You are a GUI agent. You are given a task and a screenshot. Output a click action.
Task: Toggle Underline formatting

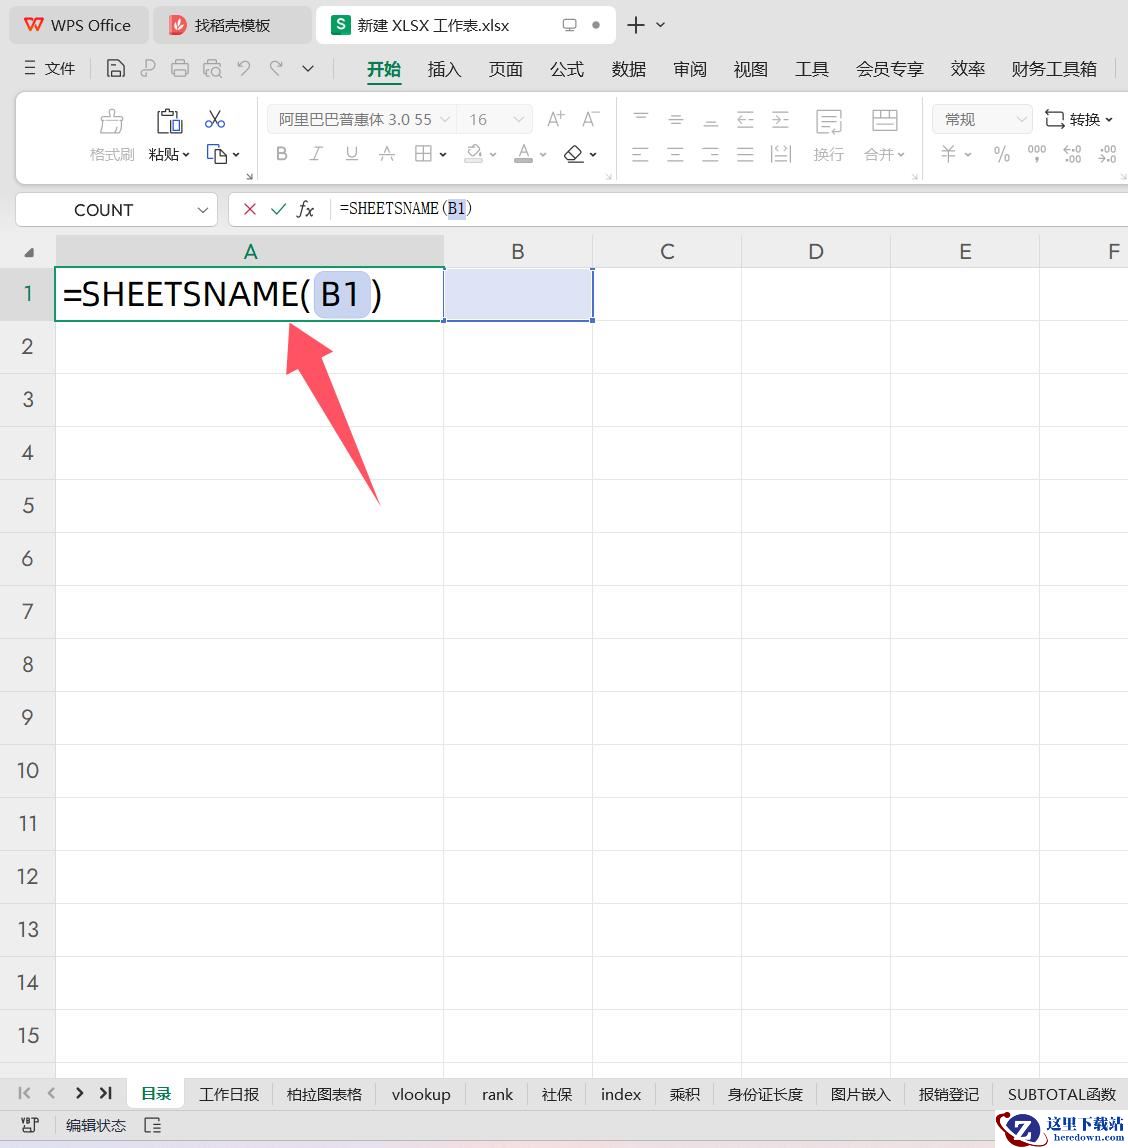351,154
